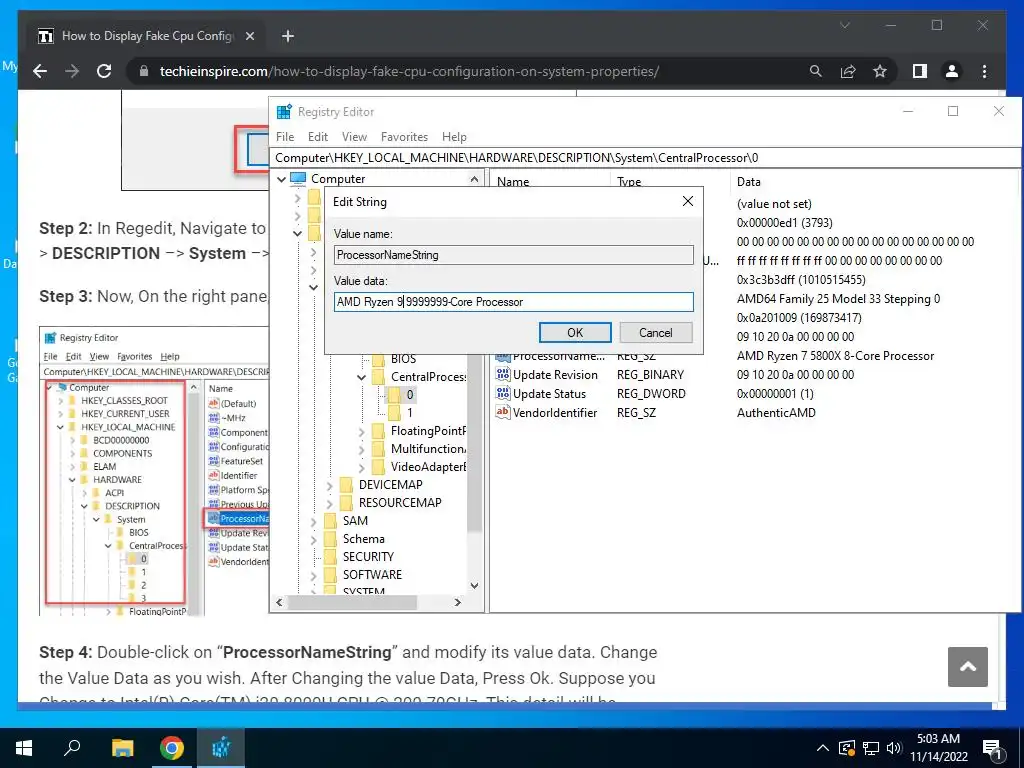Screen dimensions: 1024x768
Task: Collapse the CentralProcessor tree node
Action: point(361,377)
